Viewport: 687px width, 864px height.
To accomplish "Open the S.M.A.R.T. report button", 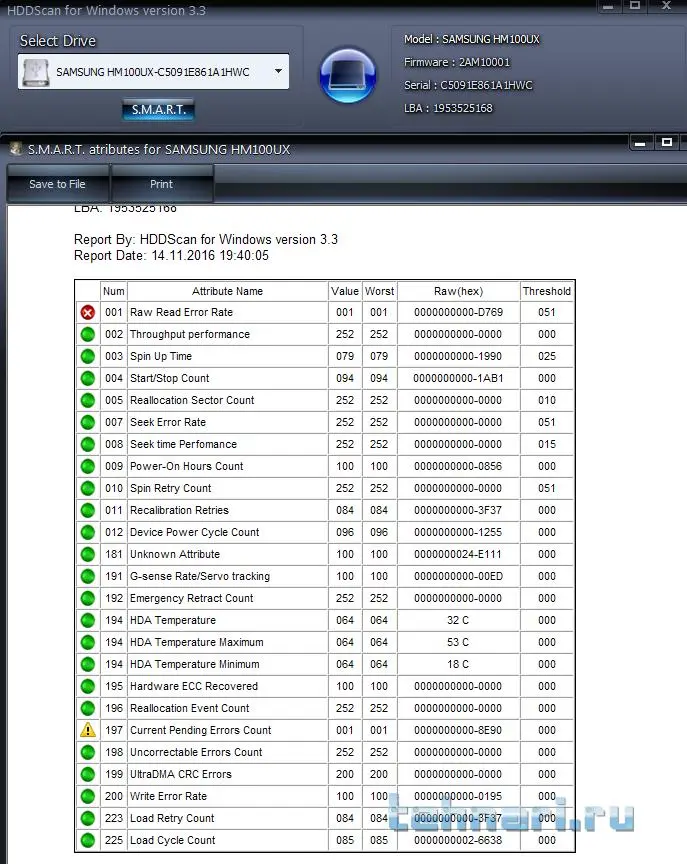I will click(159, 110).
